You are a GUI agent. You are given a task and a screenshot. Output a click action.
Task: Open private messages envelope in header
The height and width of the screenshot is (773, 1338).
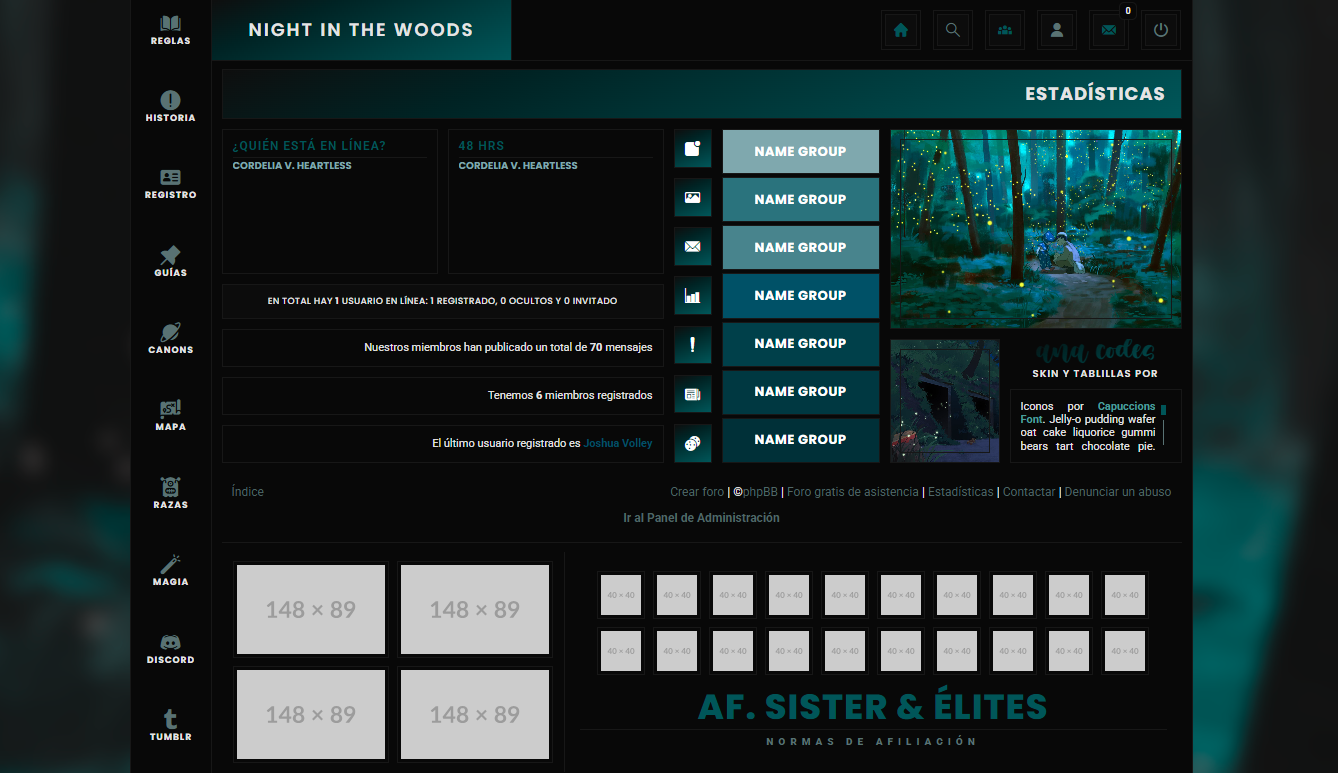tap(1109, 30)
